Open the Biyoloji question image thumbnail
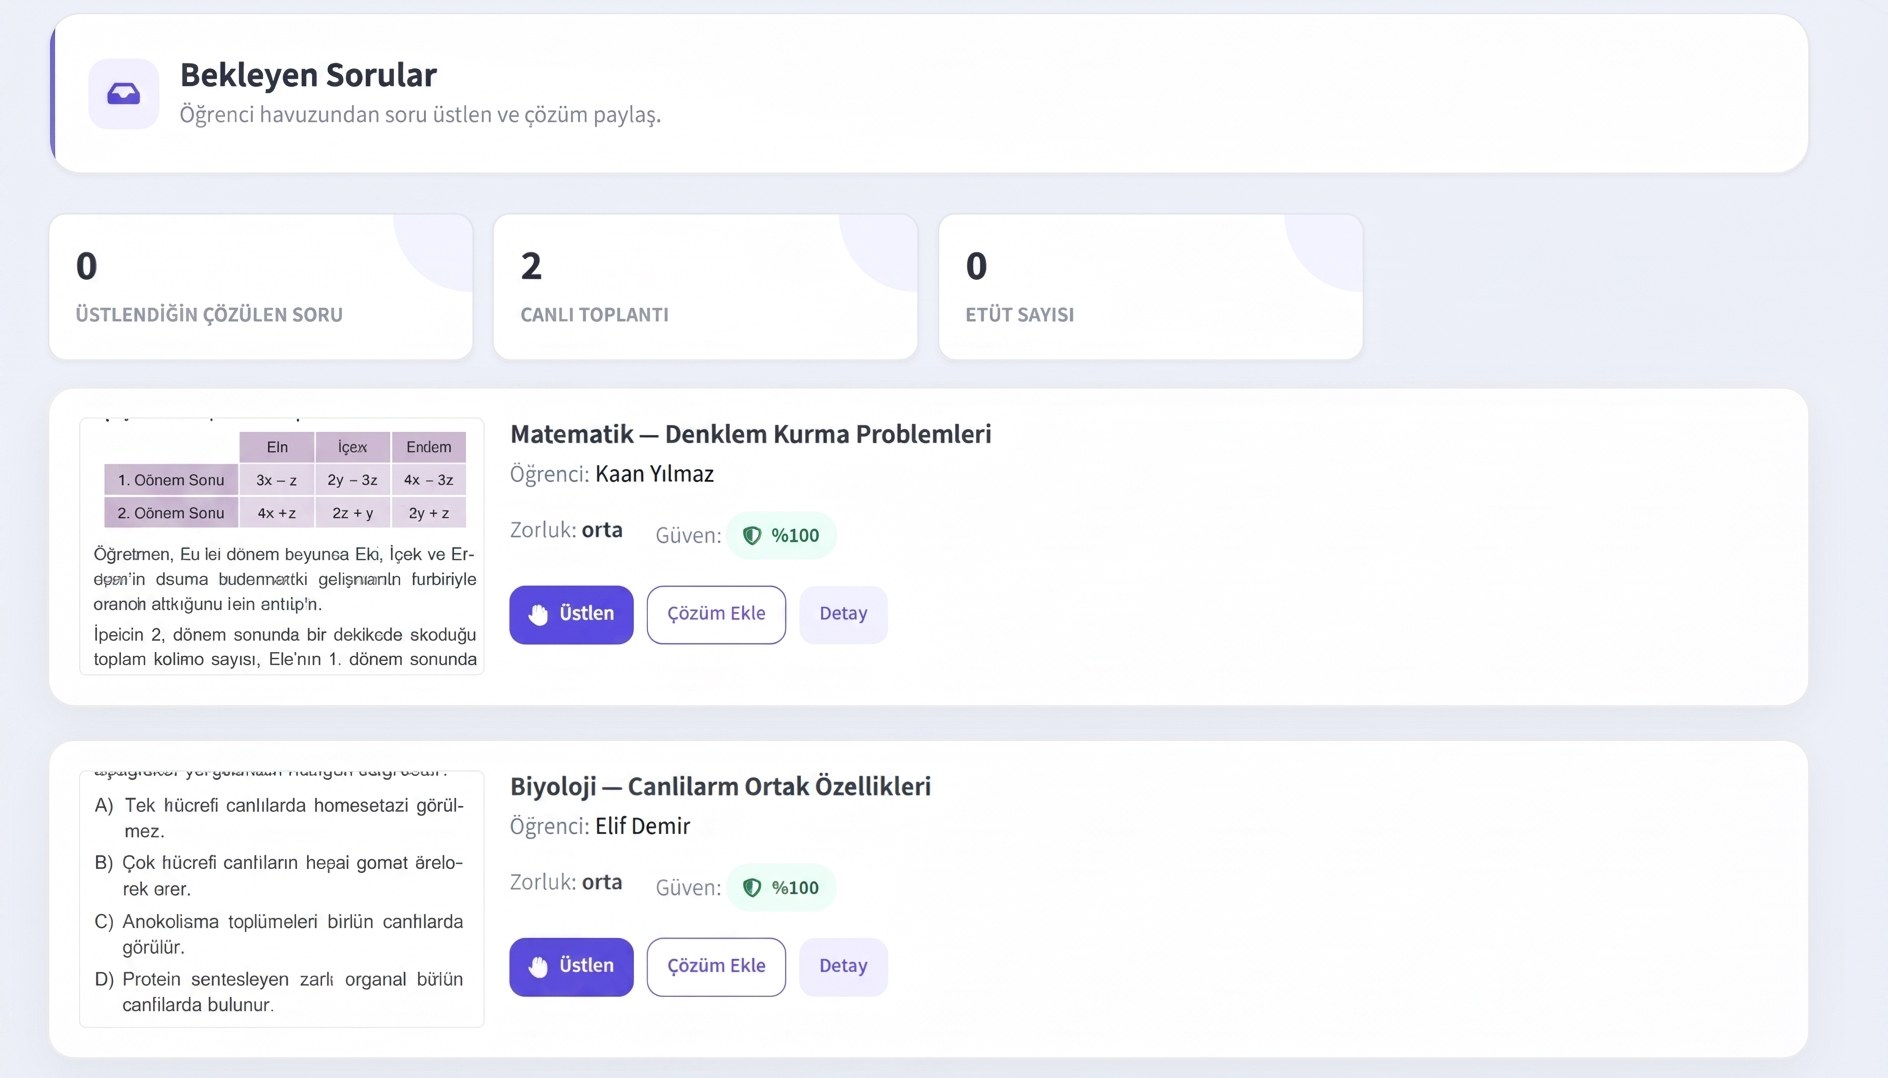The height and width of the screenshot is (1078, 1888). click(x=282, y=898)
